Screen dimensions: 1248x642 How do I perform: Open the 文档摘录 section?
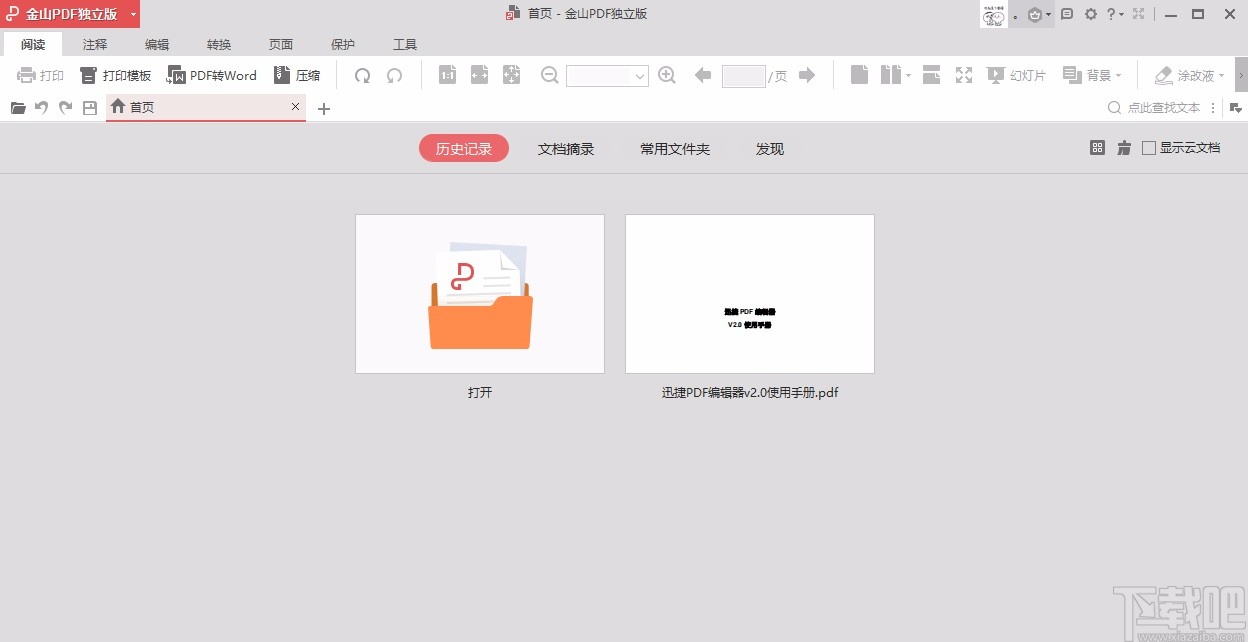coord(565,148)
